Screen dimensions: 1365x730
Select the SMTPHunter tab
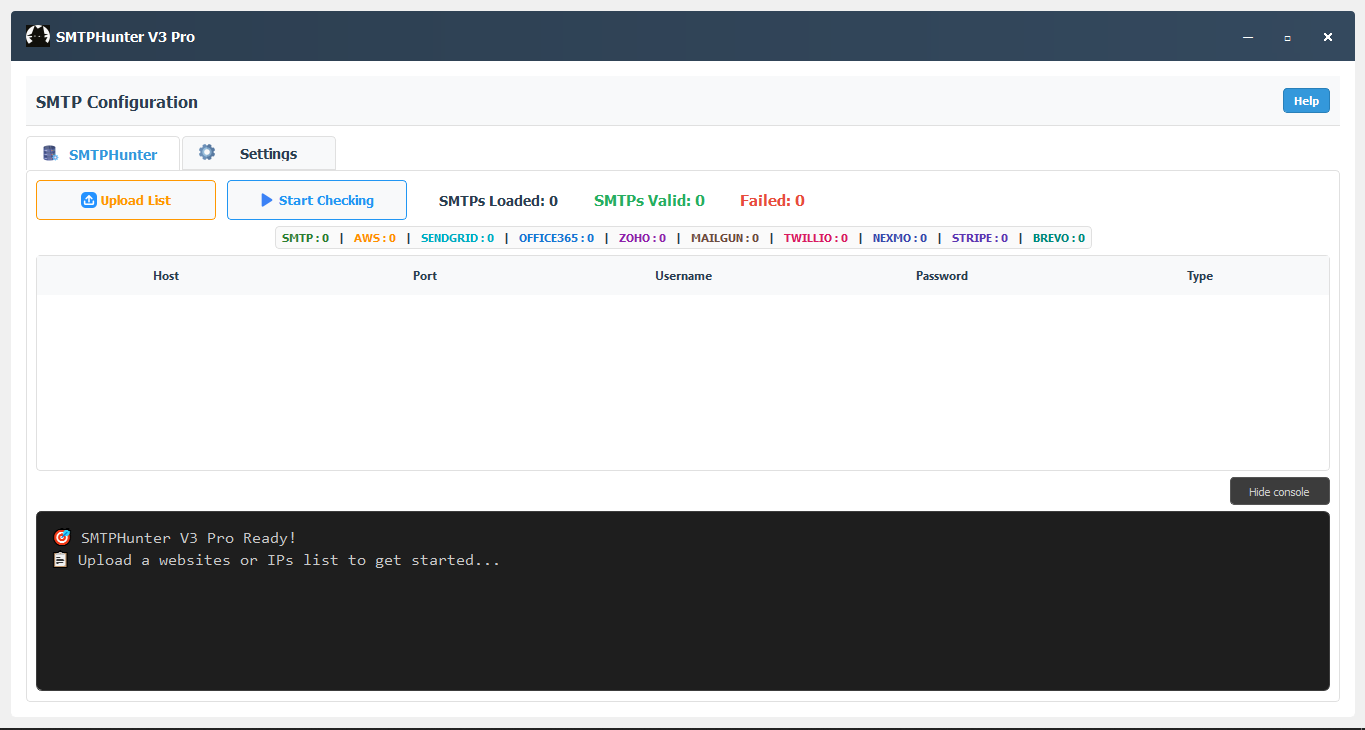pyautogui.click(x=103, y=154)
